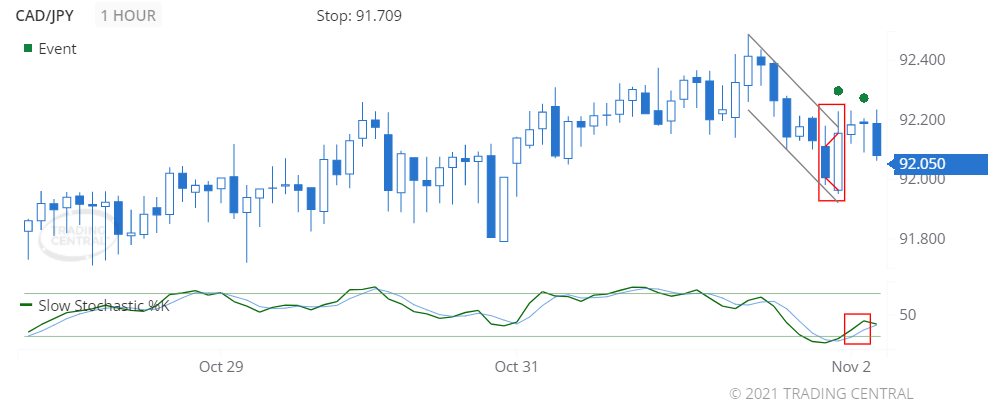
Task: Click the CAD/JPY symbol title
Action: 49,16
